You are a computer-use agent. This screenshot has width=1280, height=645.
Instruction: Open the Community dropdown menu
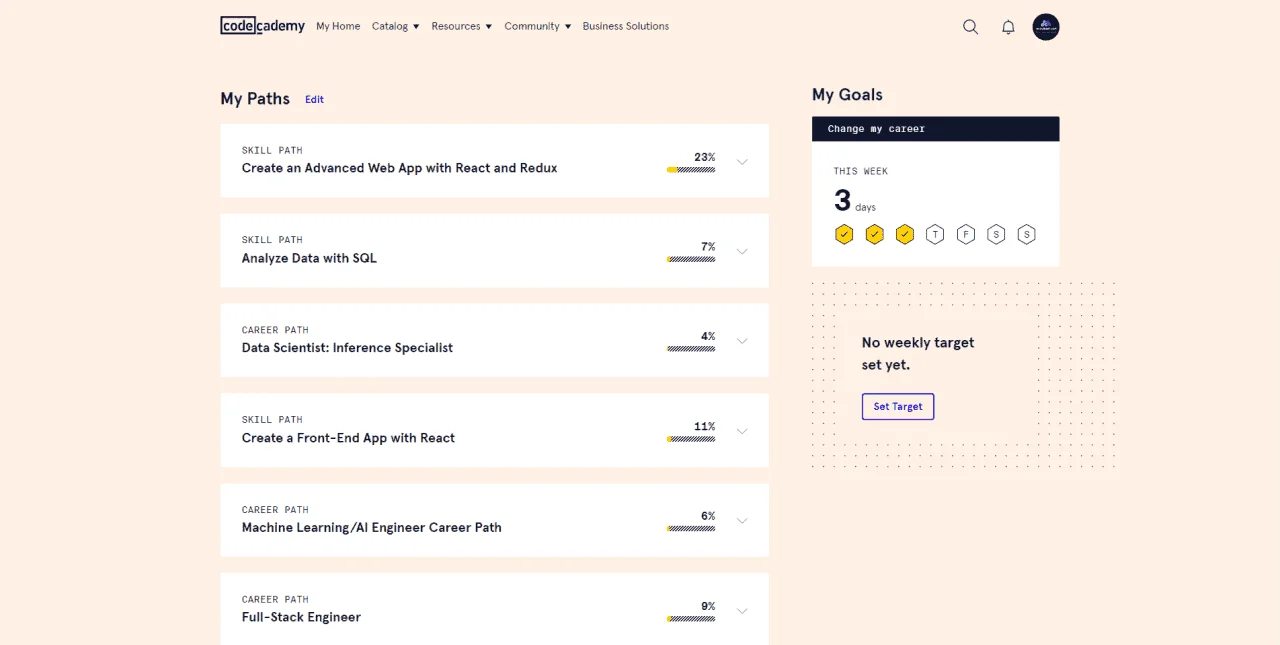coord(538,26)
